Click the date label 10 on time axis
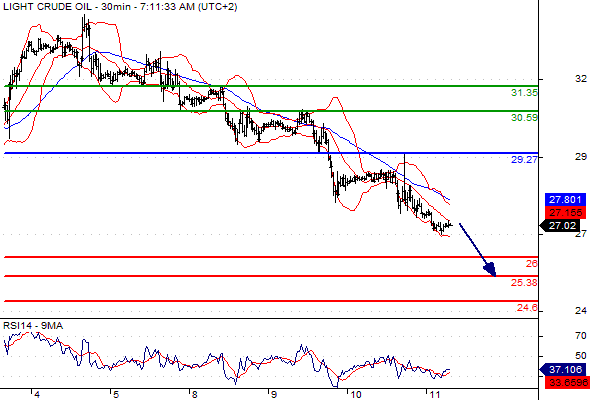590x400 pixels. click(x=356, y=395)
